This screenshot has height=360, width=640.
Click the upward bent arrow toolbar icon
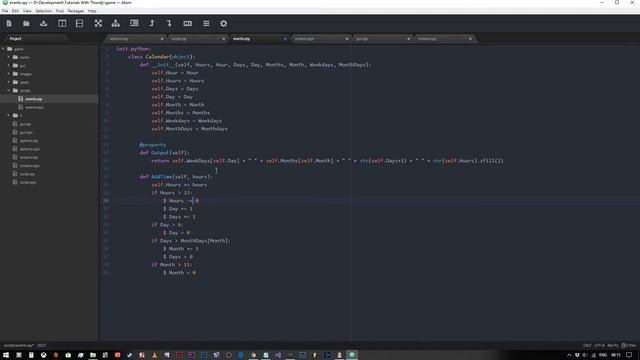coord(152,24)
